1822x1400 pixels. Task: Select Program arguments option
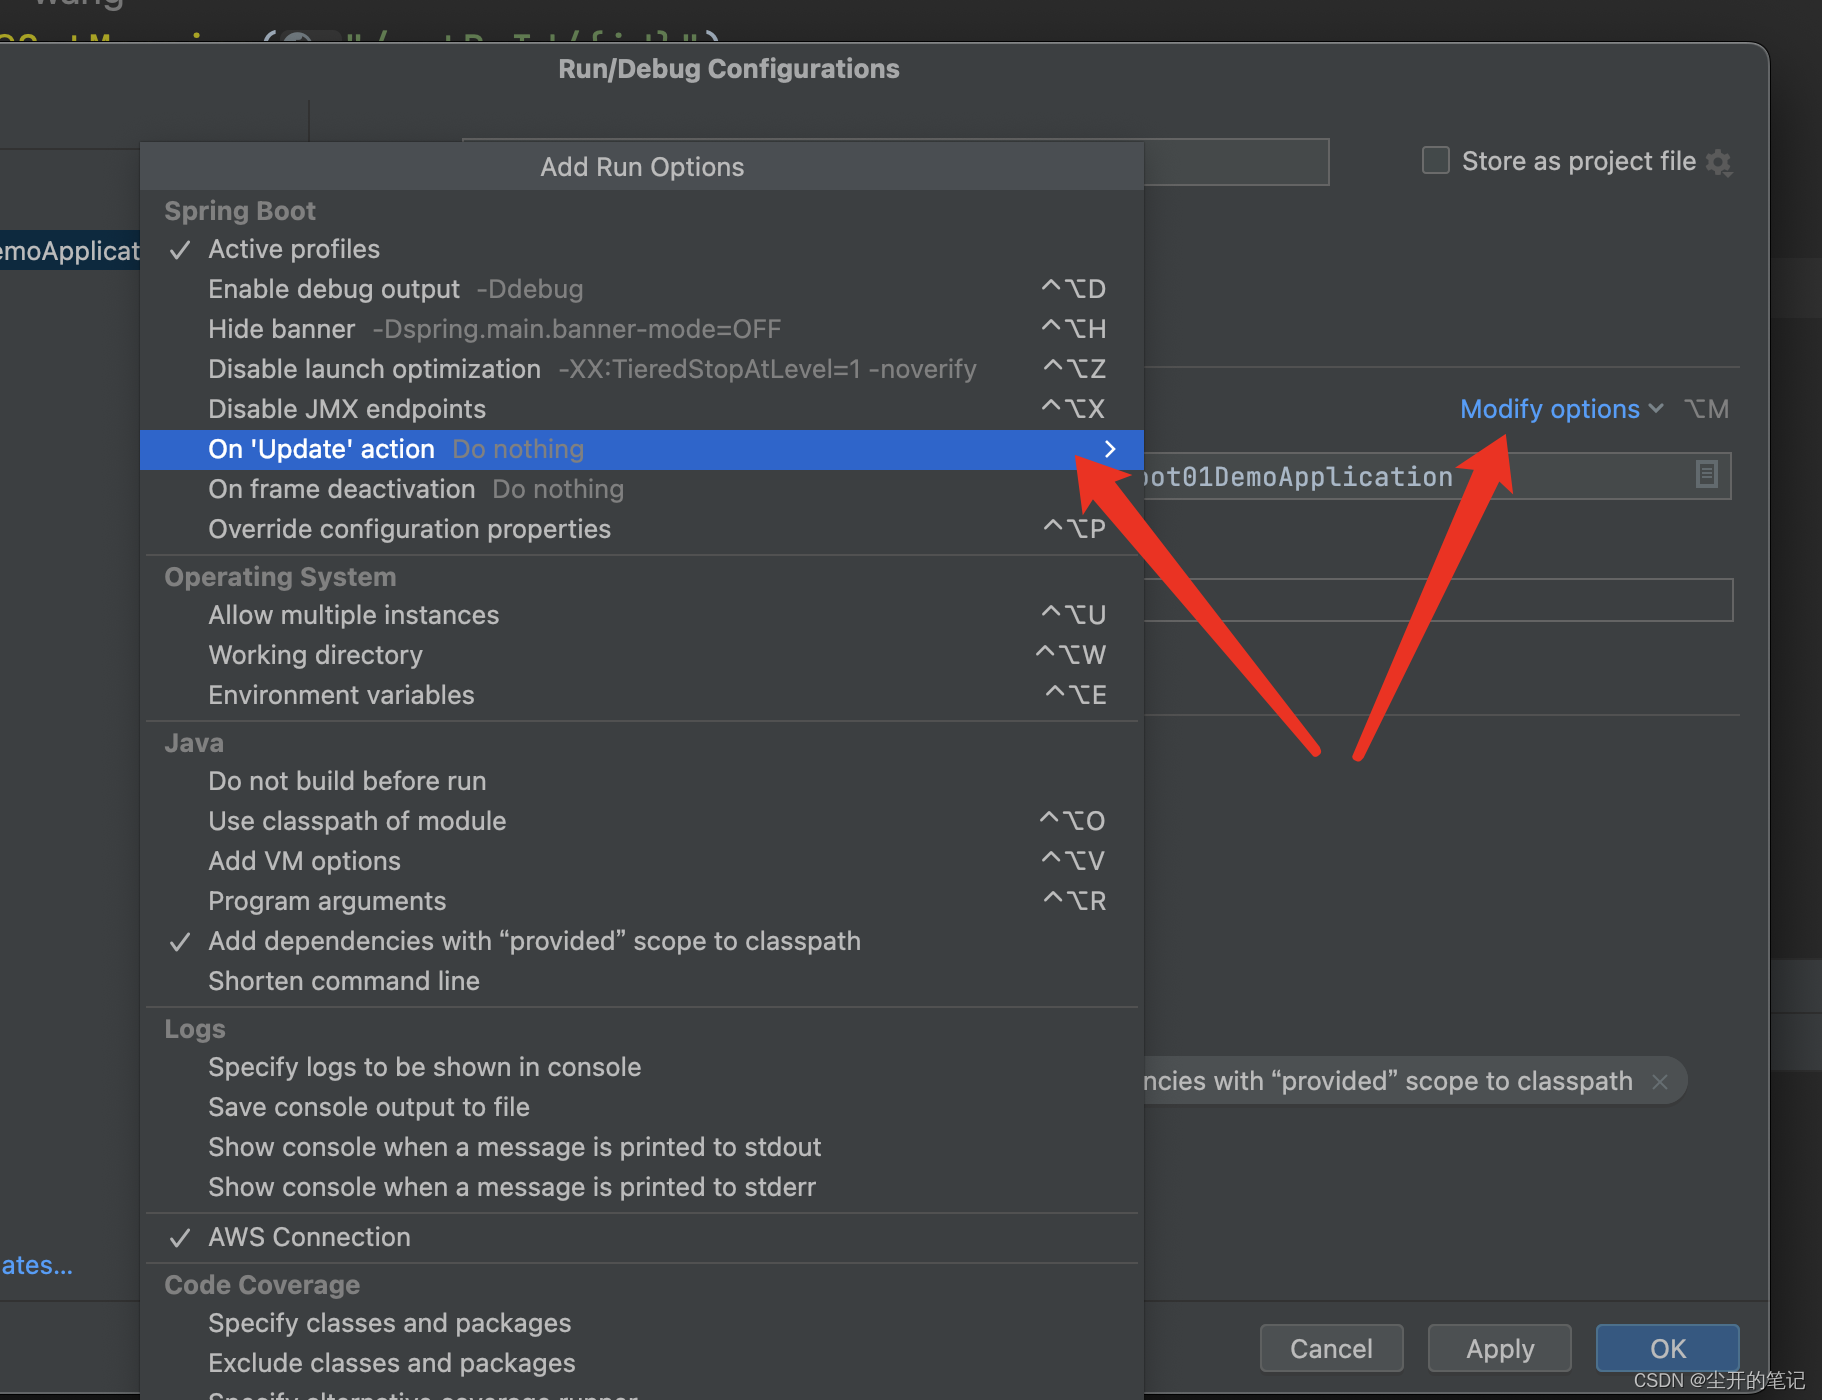coord(642,901)
